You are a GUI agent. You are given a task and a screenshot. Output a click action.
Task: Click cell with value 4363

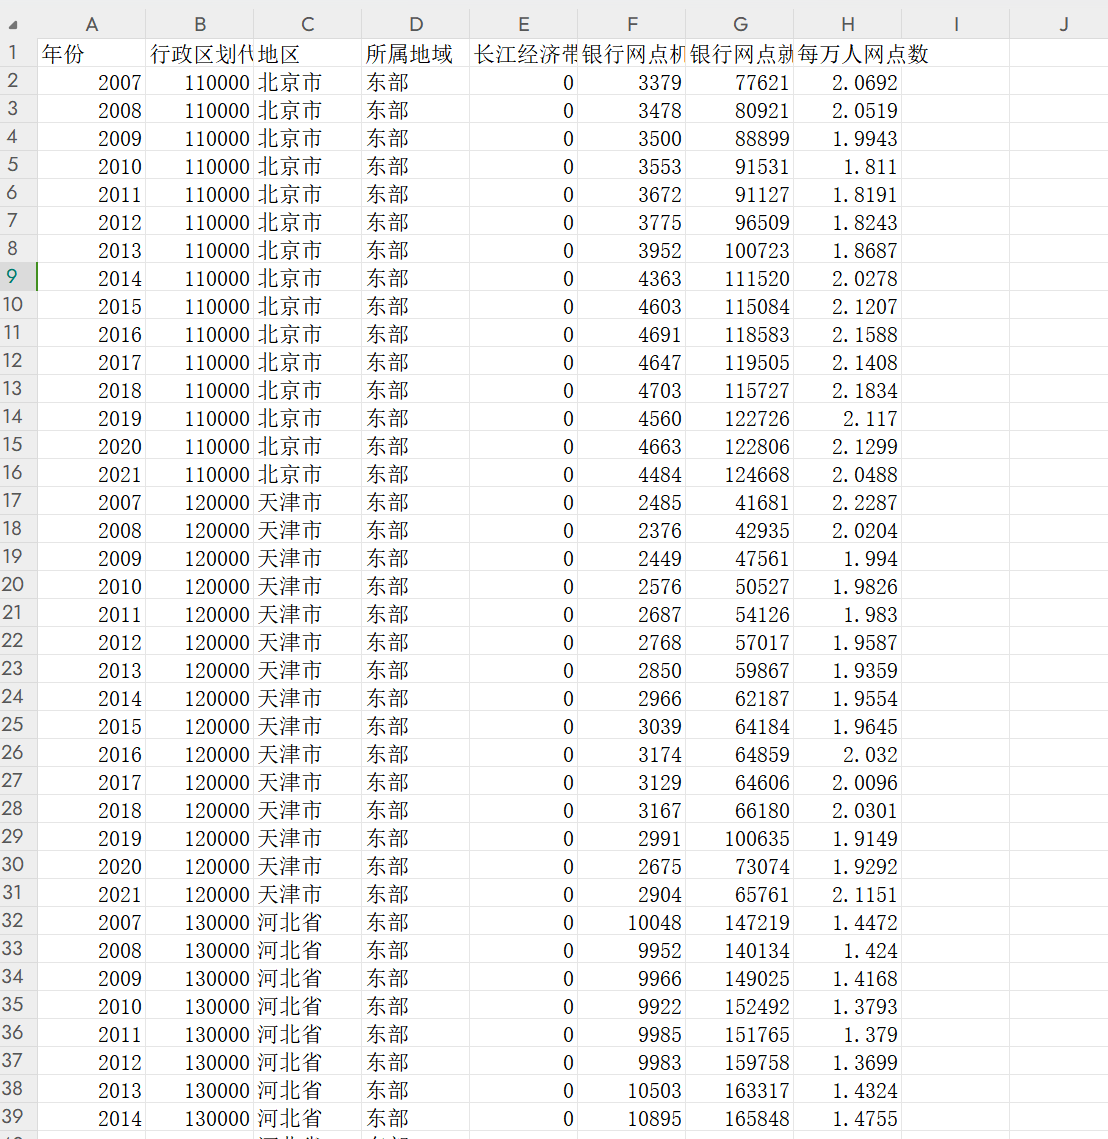click(x=632, y=278)
